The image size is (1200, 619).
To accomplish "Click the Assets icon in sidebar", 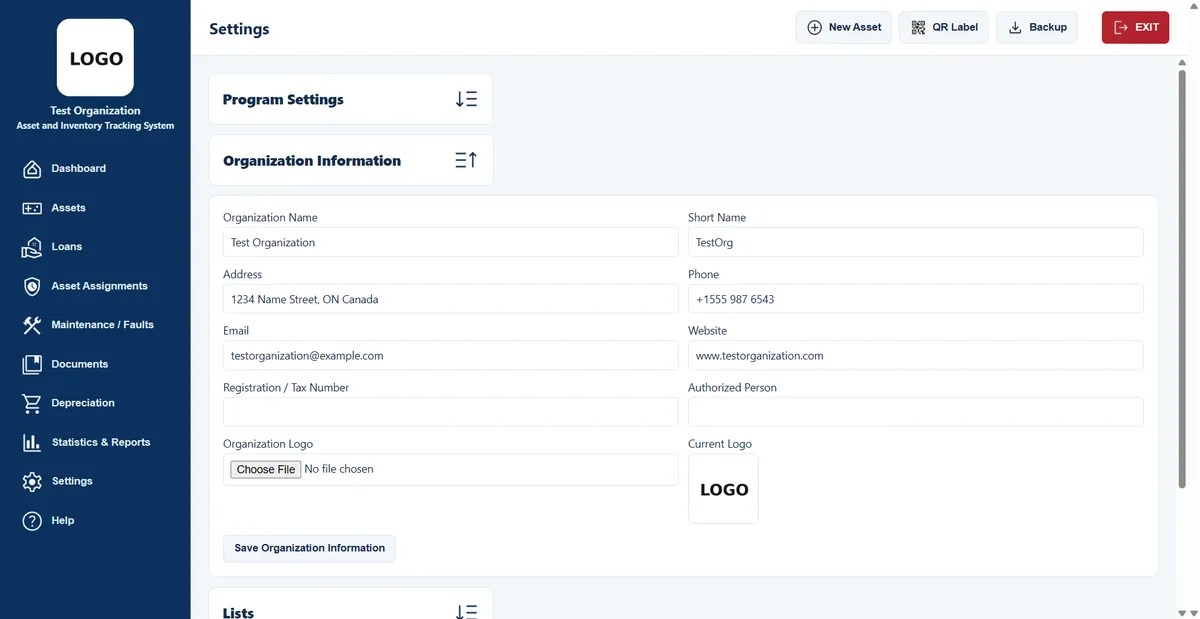I will tap(32, 208).
